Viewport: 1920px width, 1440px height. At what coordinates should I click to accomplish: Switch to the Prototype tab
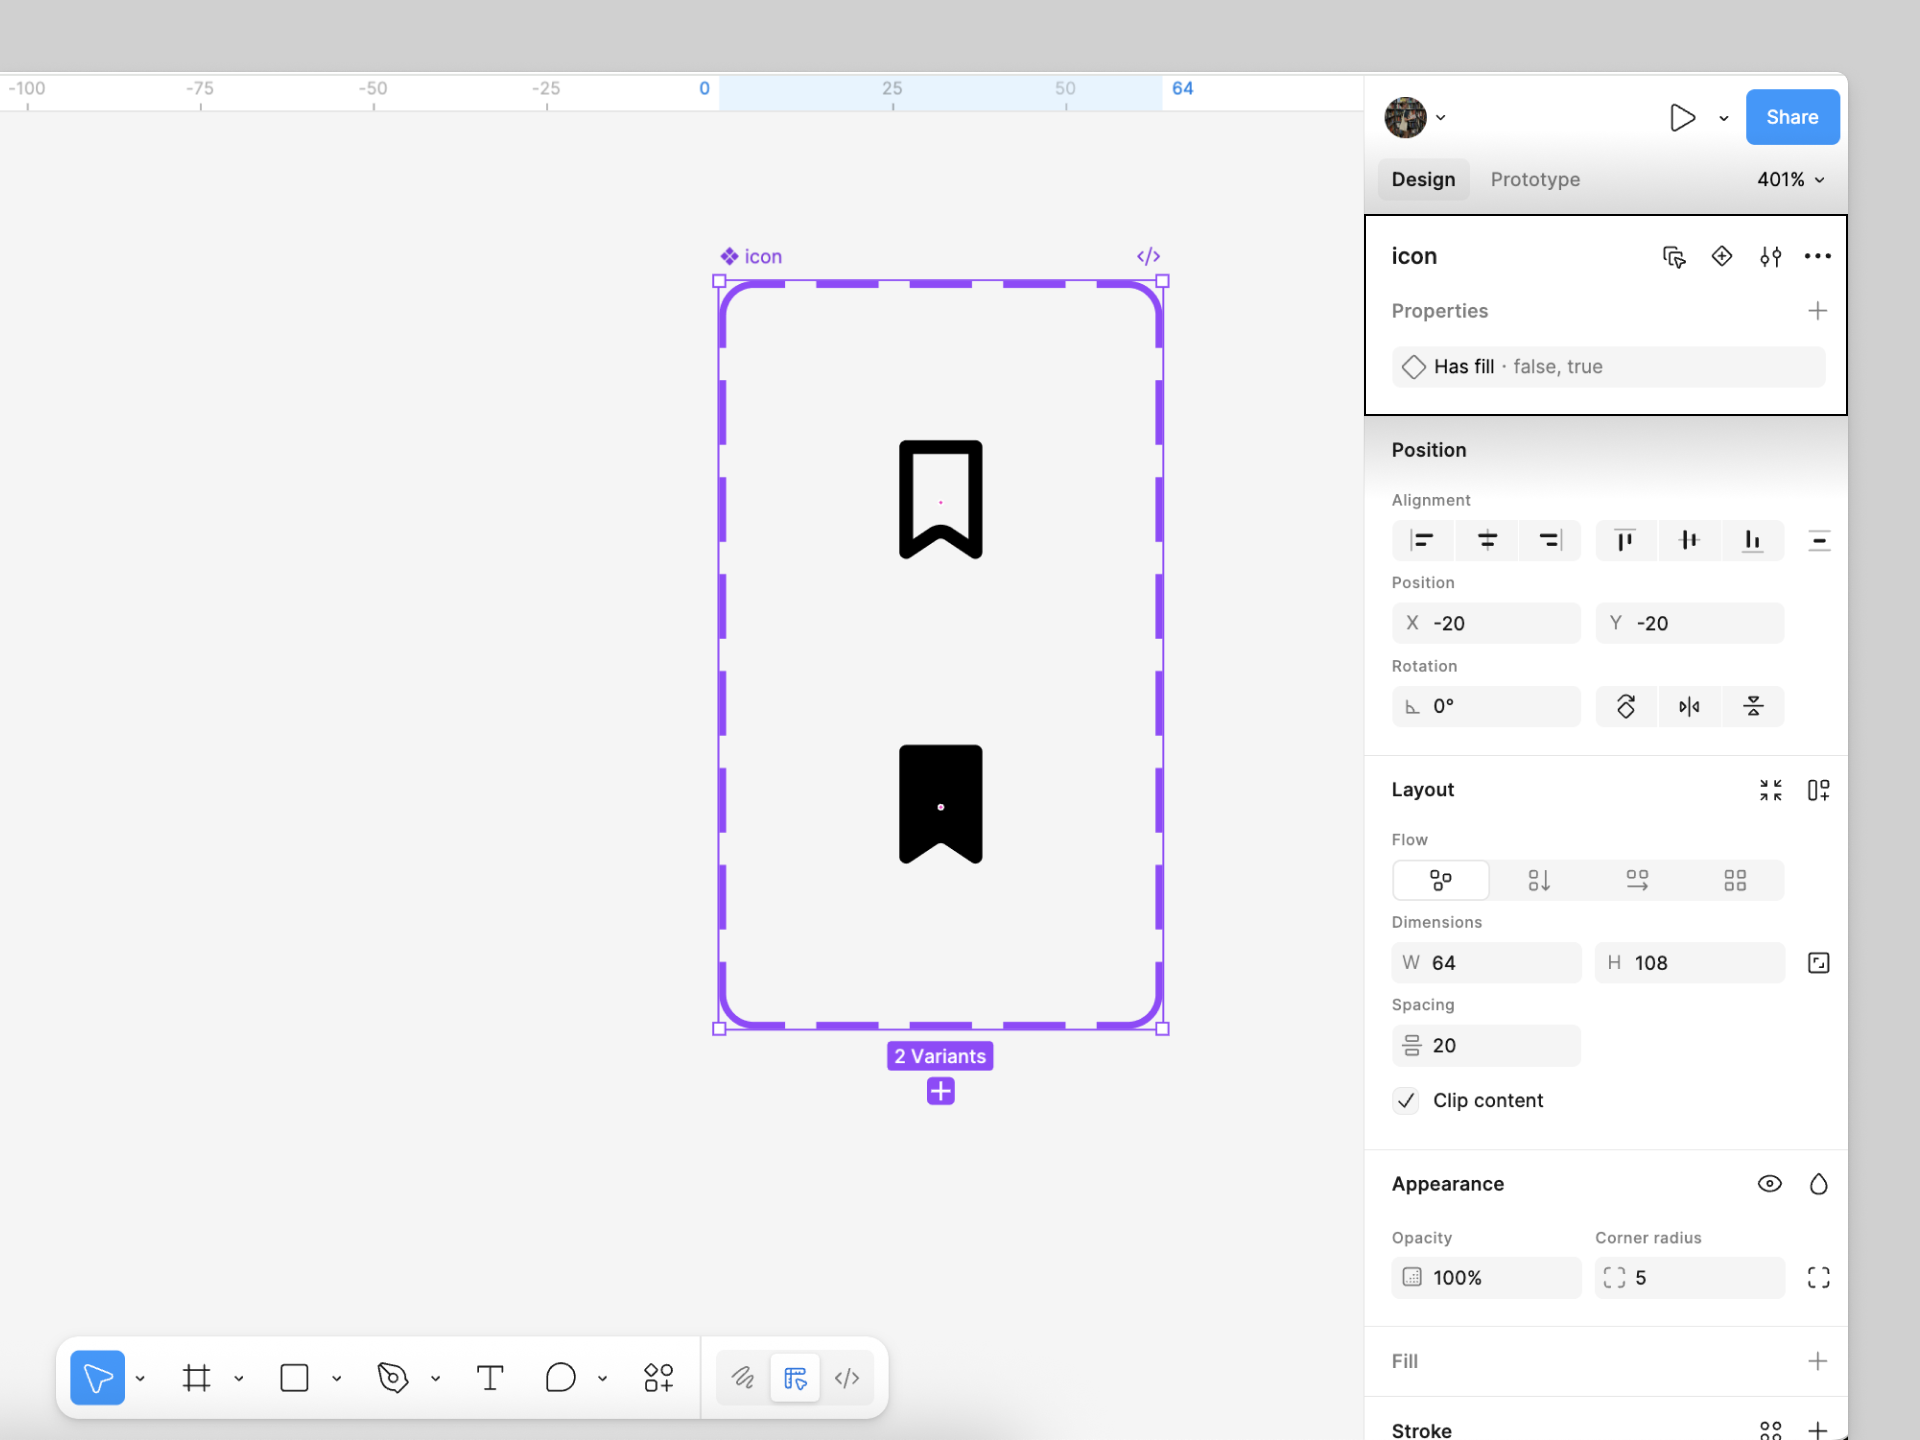(x=1535, y=180)
